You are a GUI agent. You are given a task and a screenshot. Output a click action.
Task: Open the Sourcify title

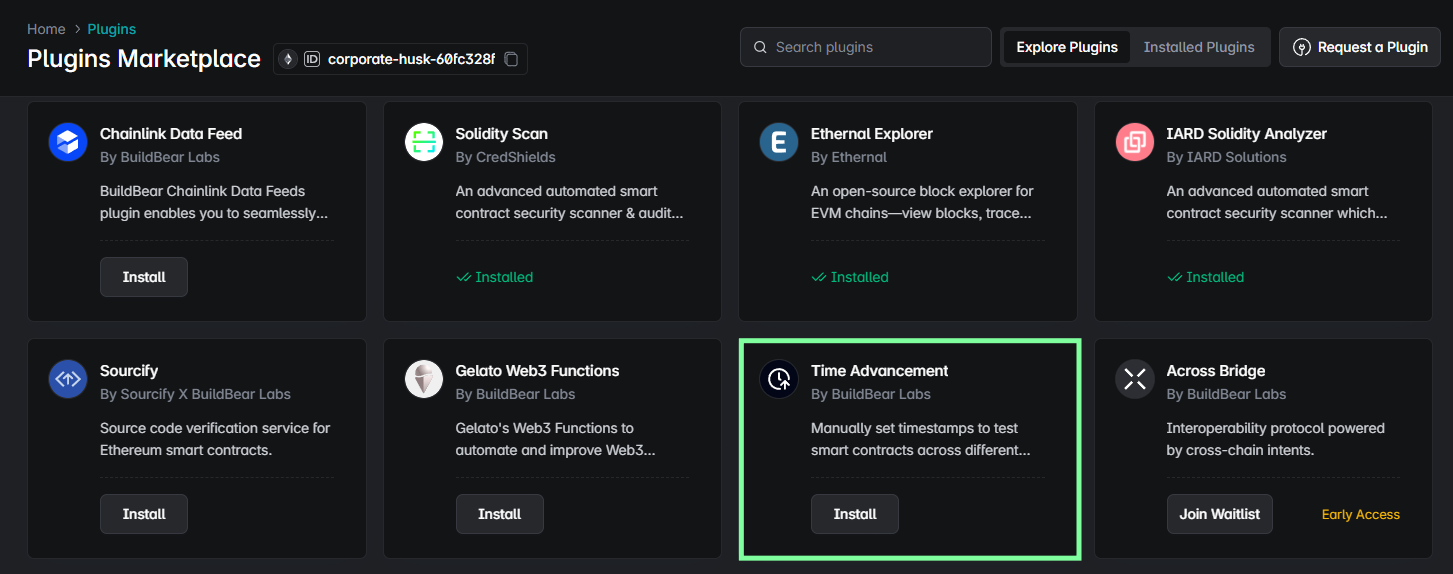click(x=129, y=370)
